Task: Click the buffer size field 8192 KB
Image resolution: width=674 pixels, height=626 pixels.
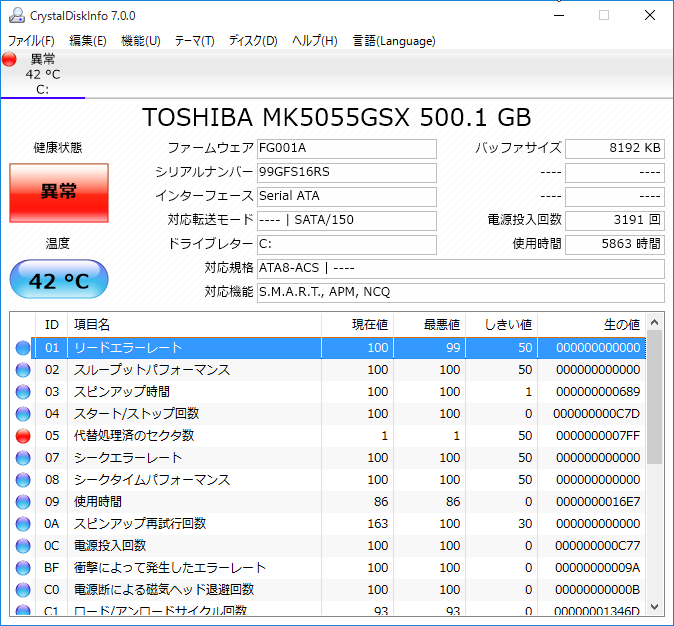Action: coord(615,148)
